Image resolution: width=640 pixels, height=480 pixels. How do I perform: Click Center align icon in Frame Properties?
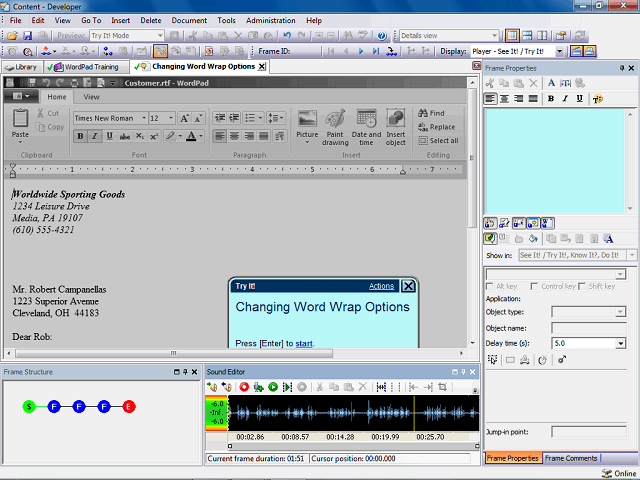click(x=504, y=99)
